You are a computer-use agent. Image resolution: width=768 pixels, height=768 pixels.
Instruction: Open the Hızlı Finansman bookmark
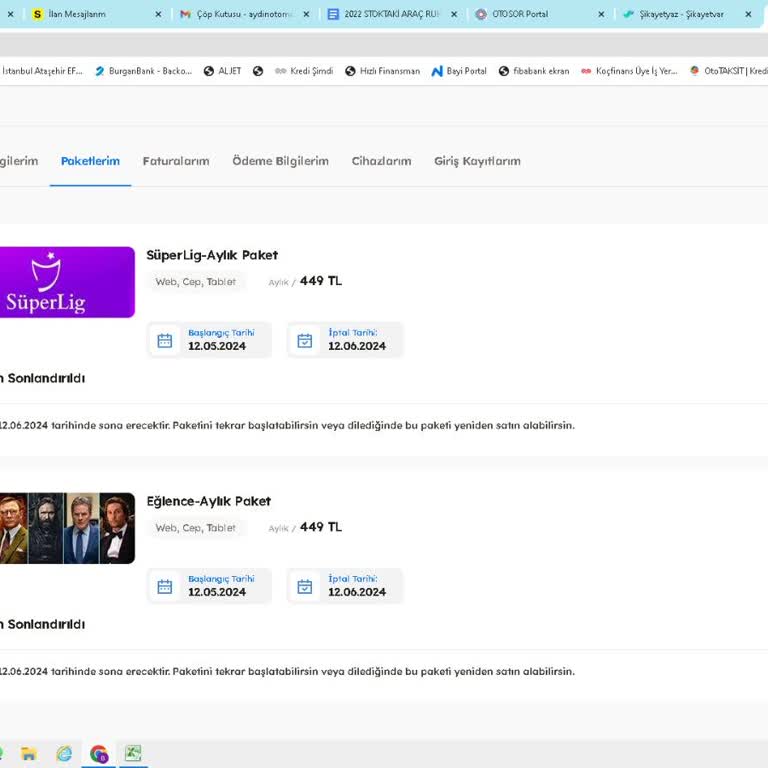coord(382,71)
